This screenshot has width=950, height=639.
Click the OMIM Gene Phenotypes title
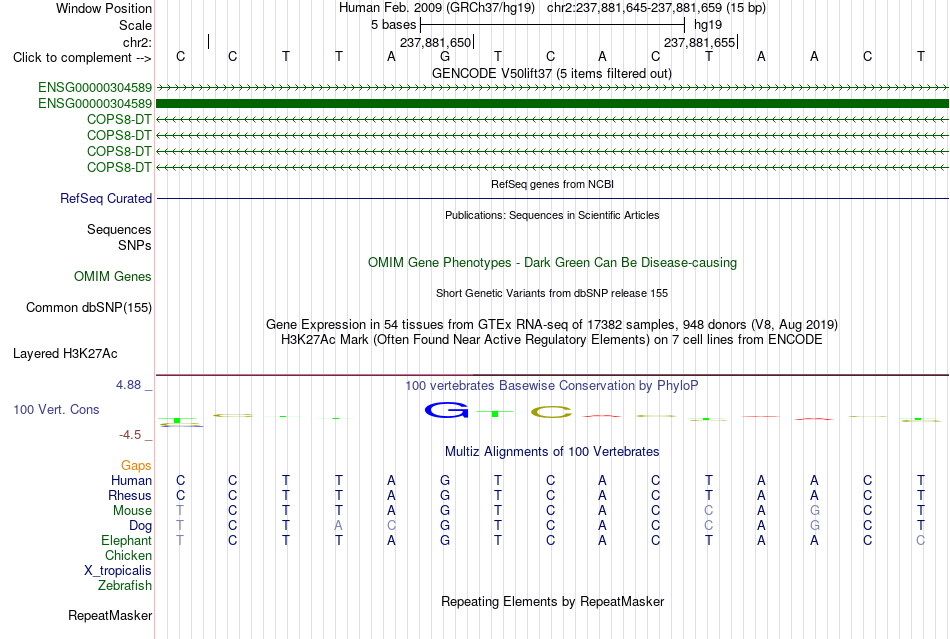(x=552, y=262)
